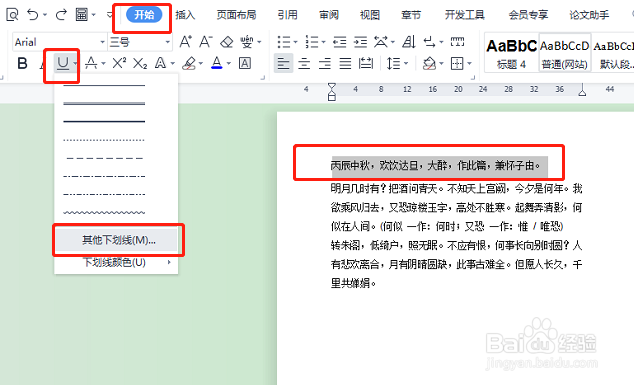Open print preview from quick access toolbar
Viewport: 634px width, 385px height.
12,15
